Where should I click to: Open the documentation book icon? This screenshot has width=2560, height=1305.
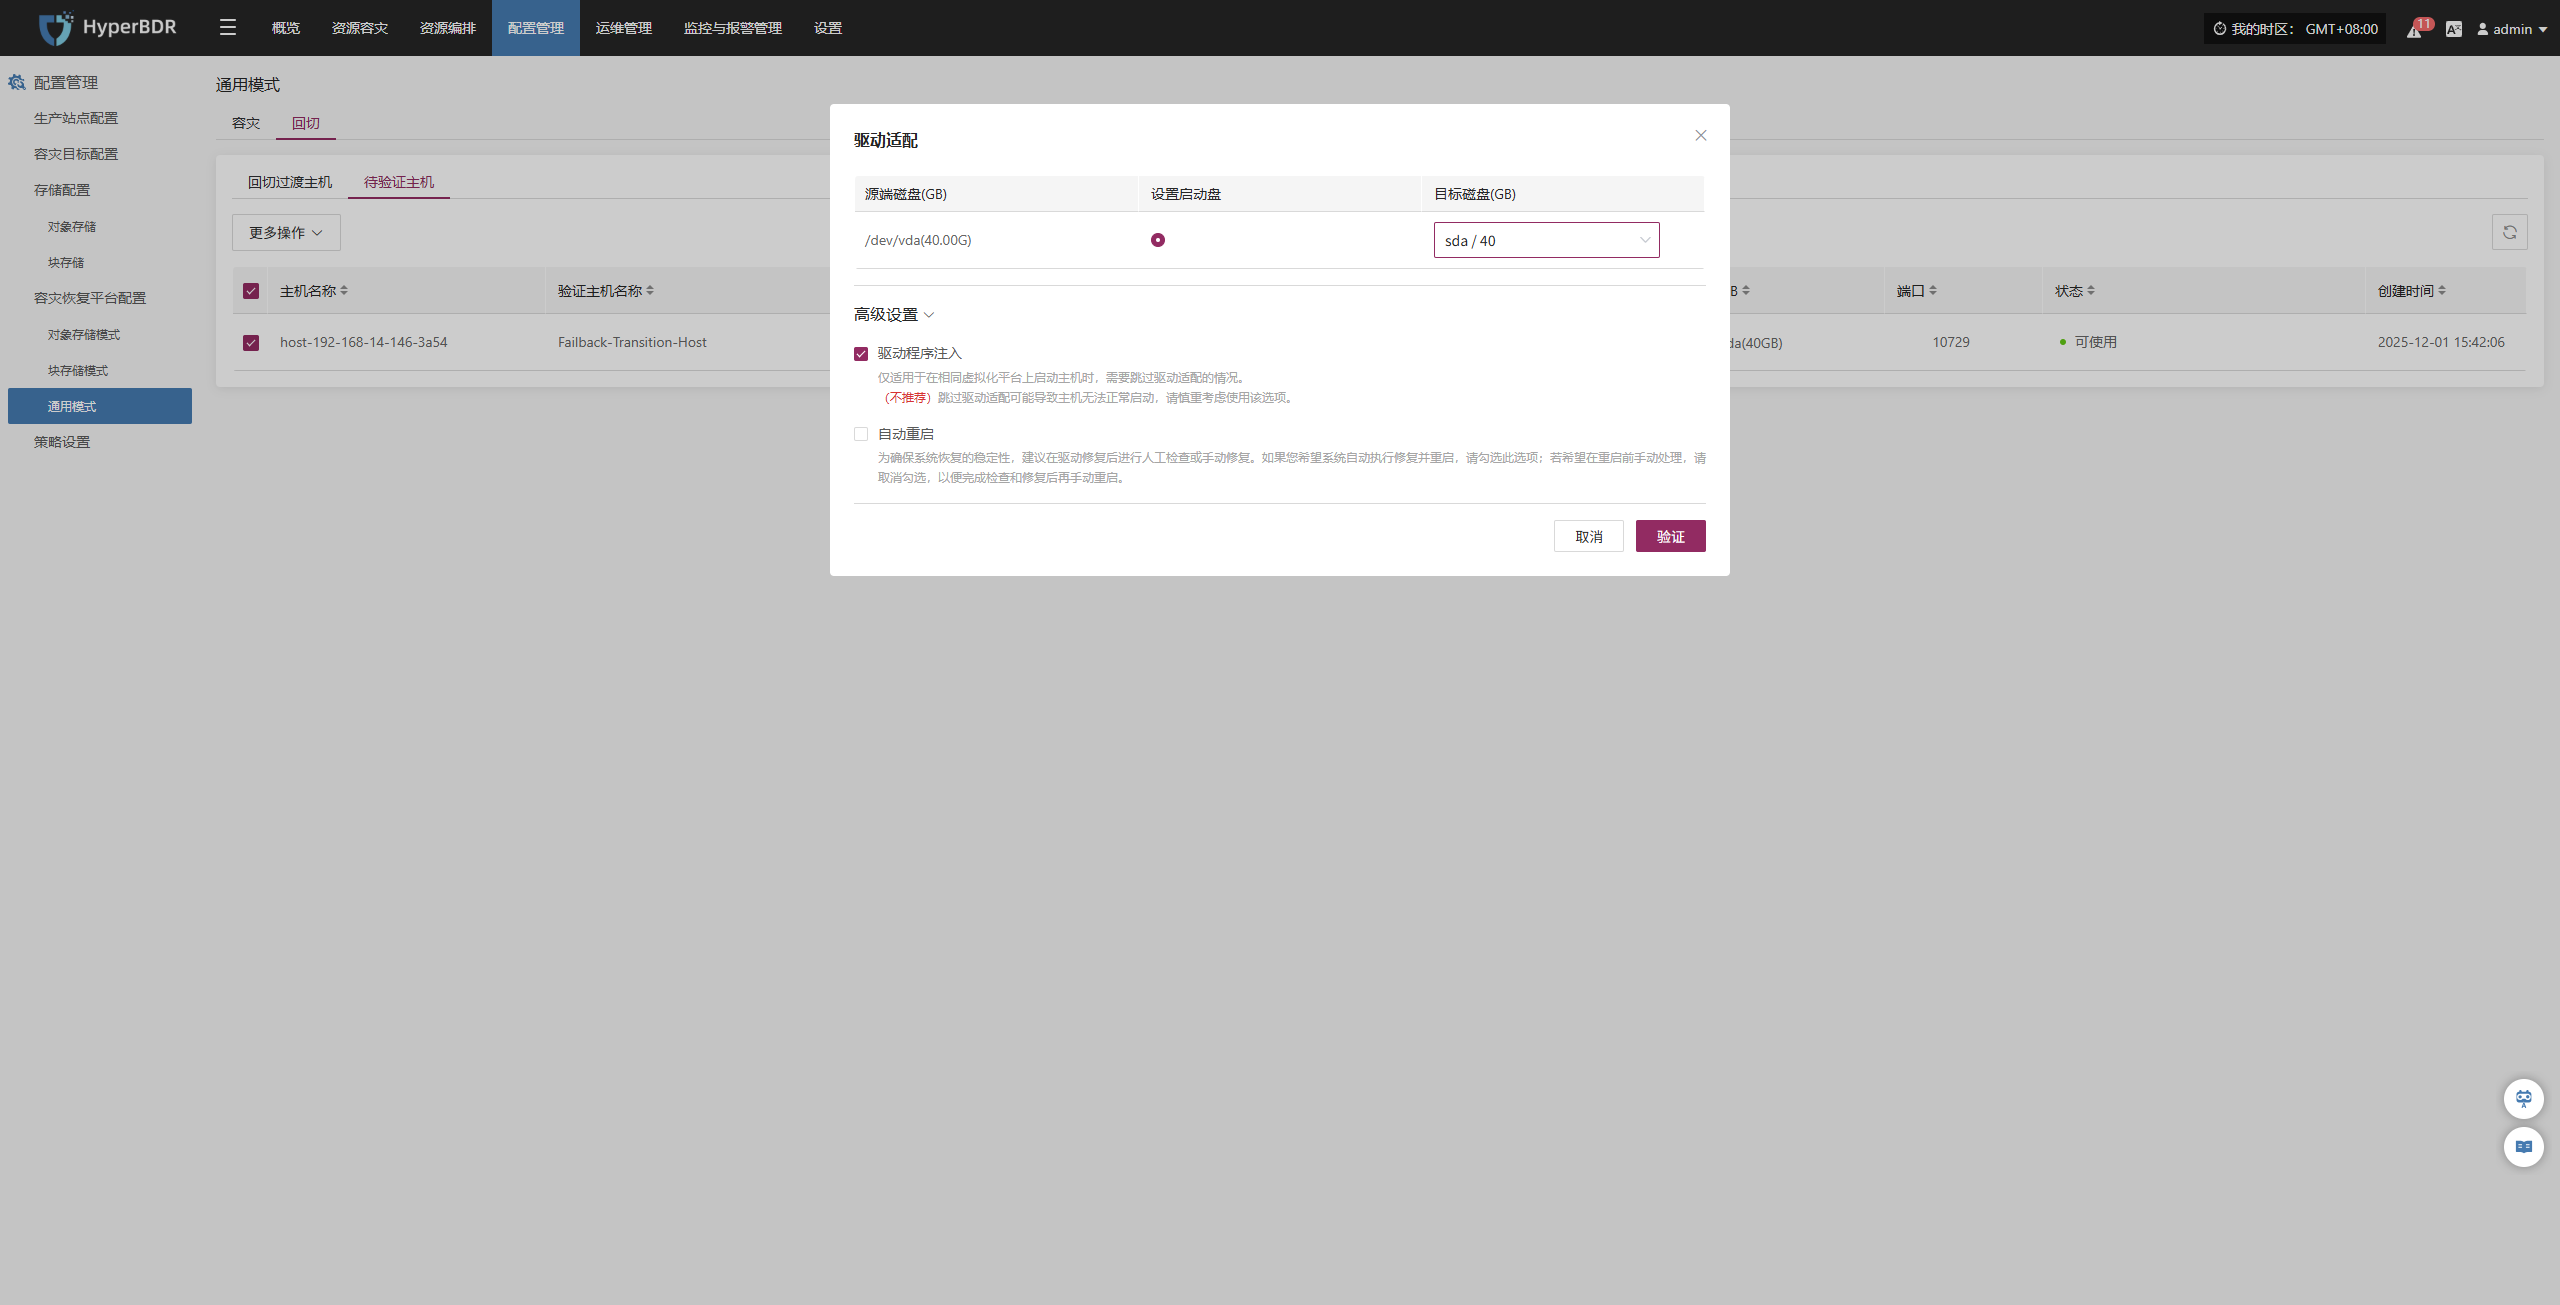(2523, 1146)
